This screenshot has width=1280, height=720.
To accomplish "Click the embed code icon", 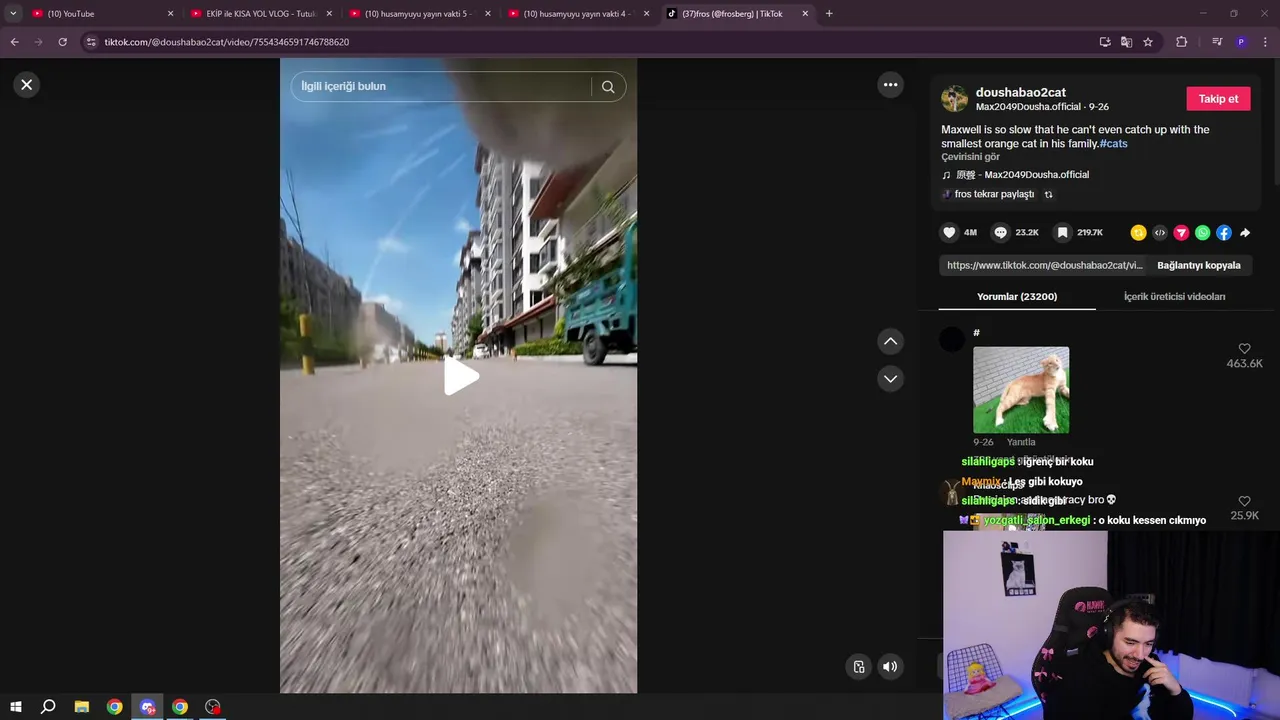I will click(1160, 233).
